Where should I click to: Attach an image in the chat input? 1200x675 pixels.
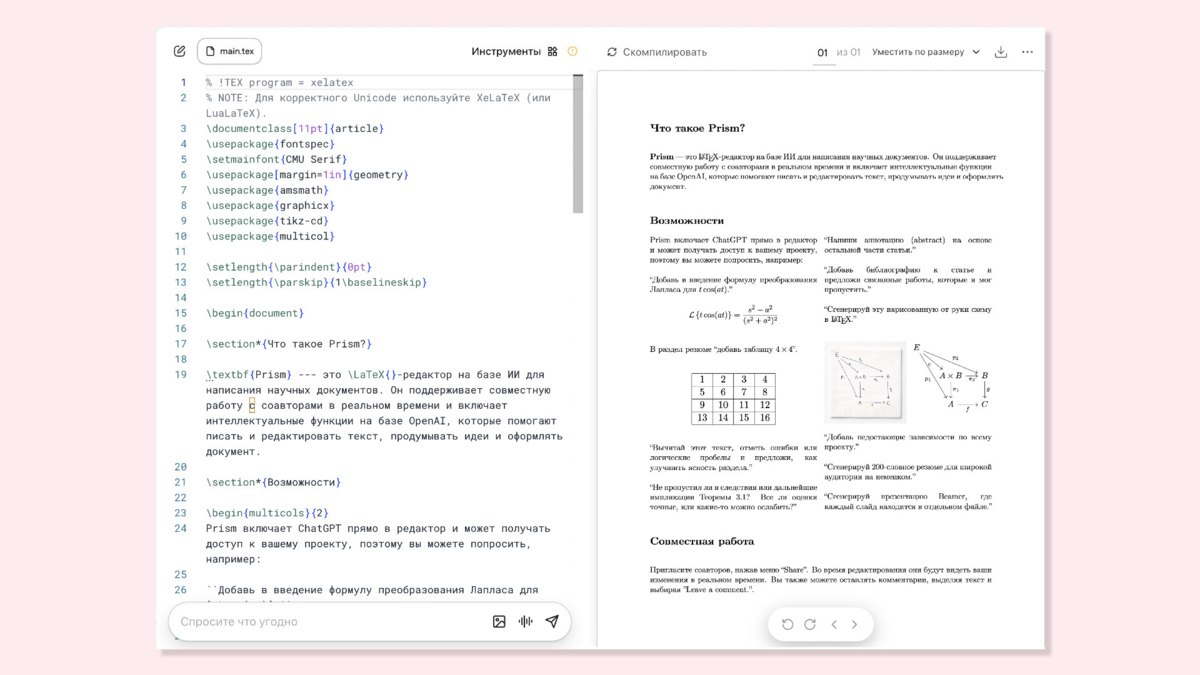coord(498,621)
